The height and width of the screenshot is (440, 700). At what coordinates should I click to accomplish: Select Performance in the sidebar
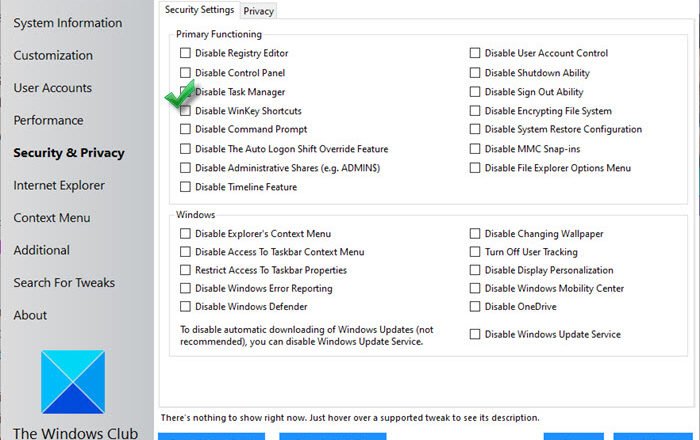coord(48,120)
